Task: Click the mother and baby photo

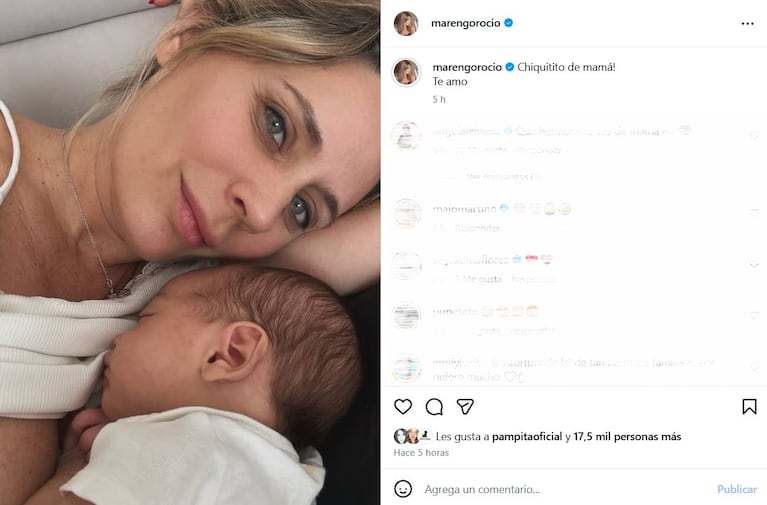Action: pyautogui.click(x=190, y=252)
